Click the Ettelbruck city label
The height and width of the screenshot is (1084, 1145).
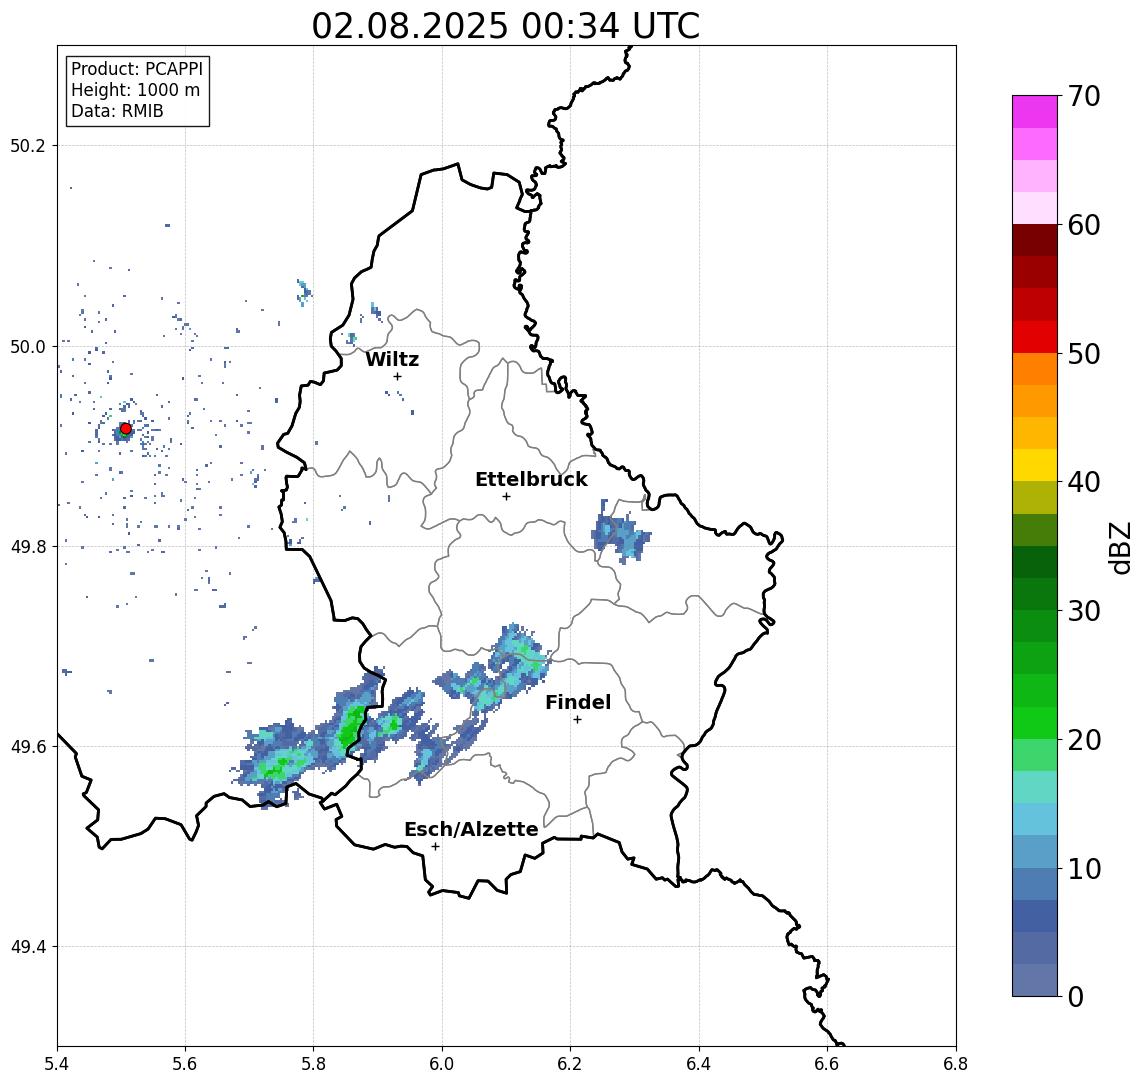click(x=531, y=479)
